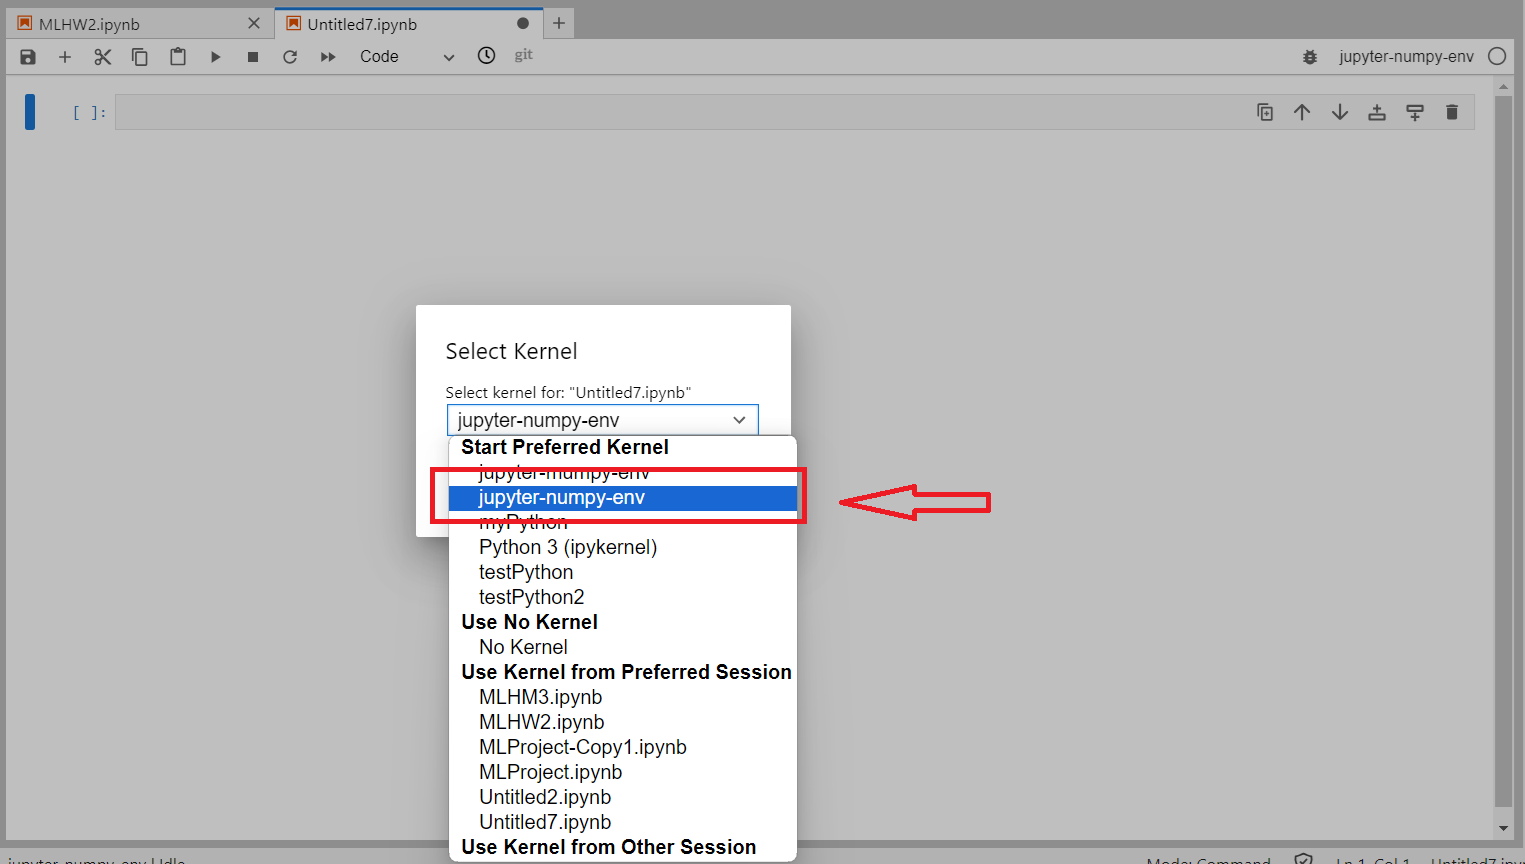Click the jupyter-numpy-env kernel name in toolbar
The height and width of the screenshot is (864, 1525).
(1406, 57)
